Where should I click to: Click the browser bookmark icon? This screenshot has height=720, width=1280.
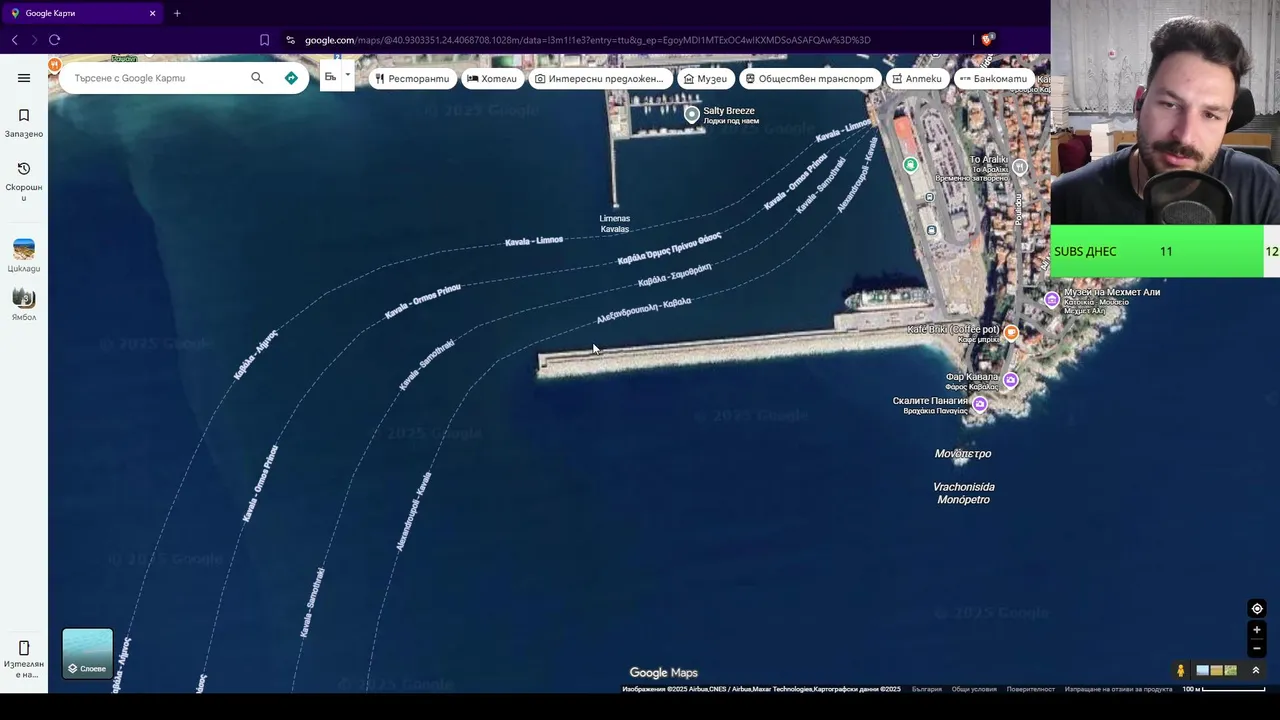[264, 40]
